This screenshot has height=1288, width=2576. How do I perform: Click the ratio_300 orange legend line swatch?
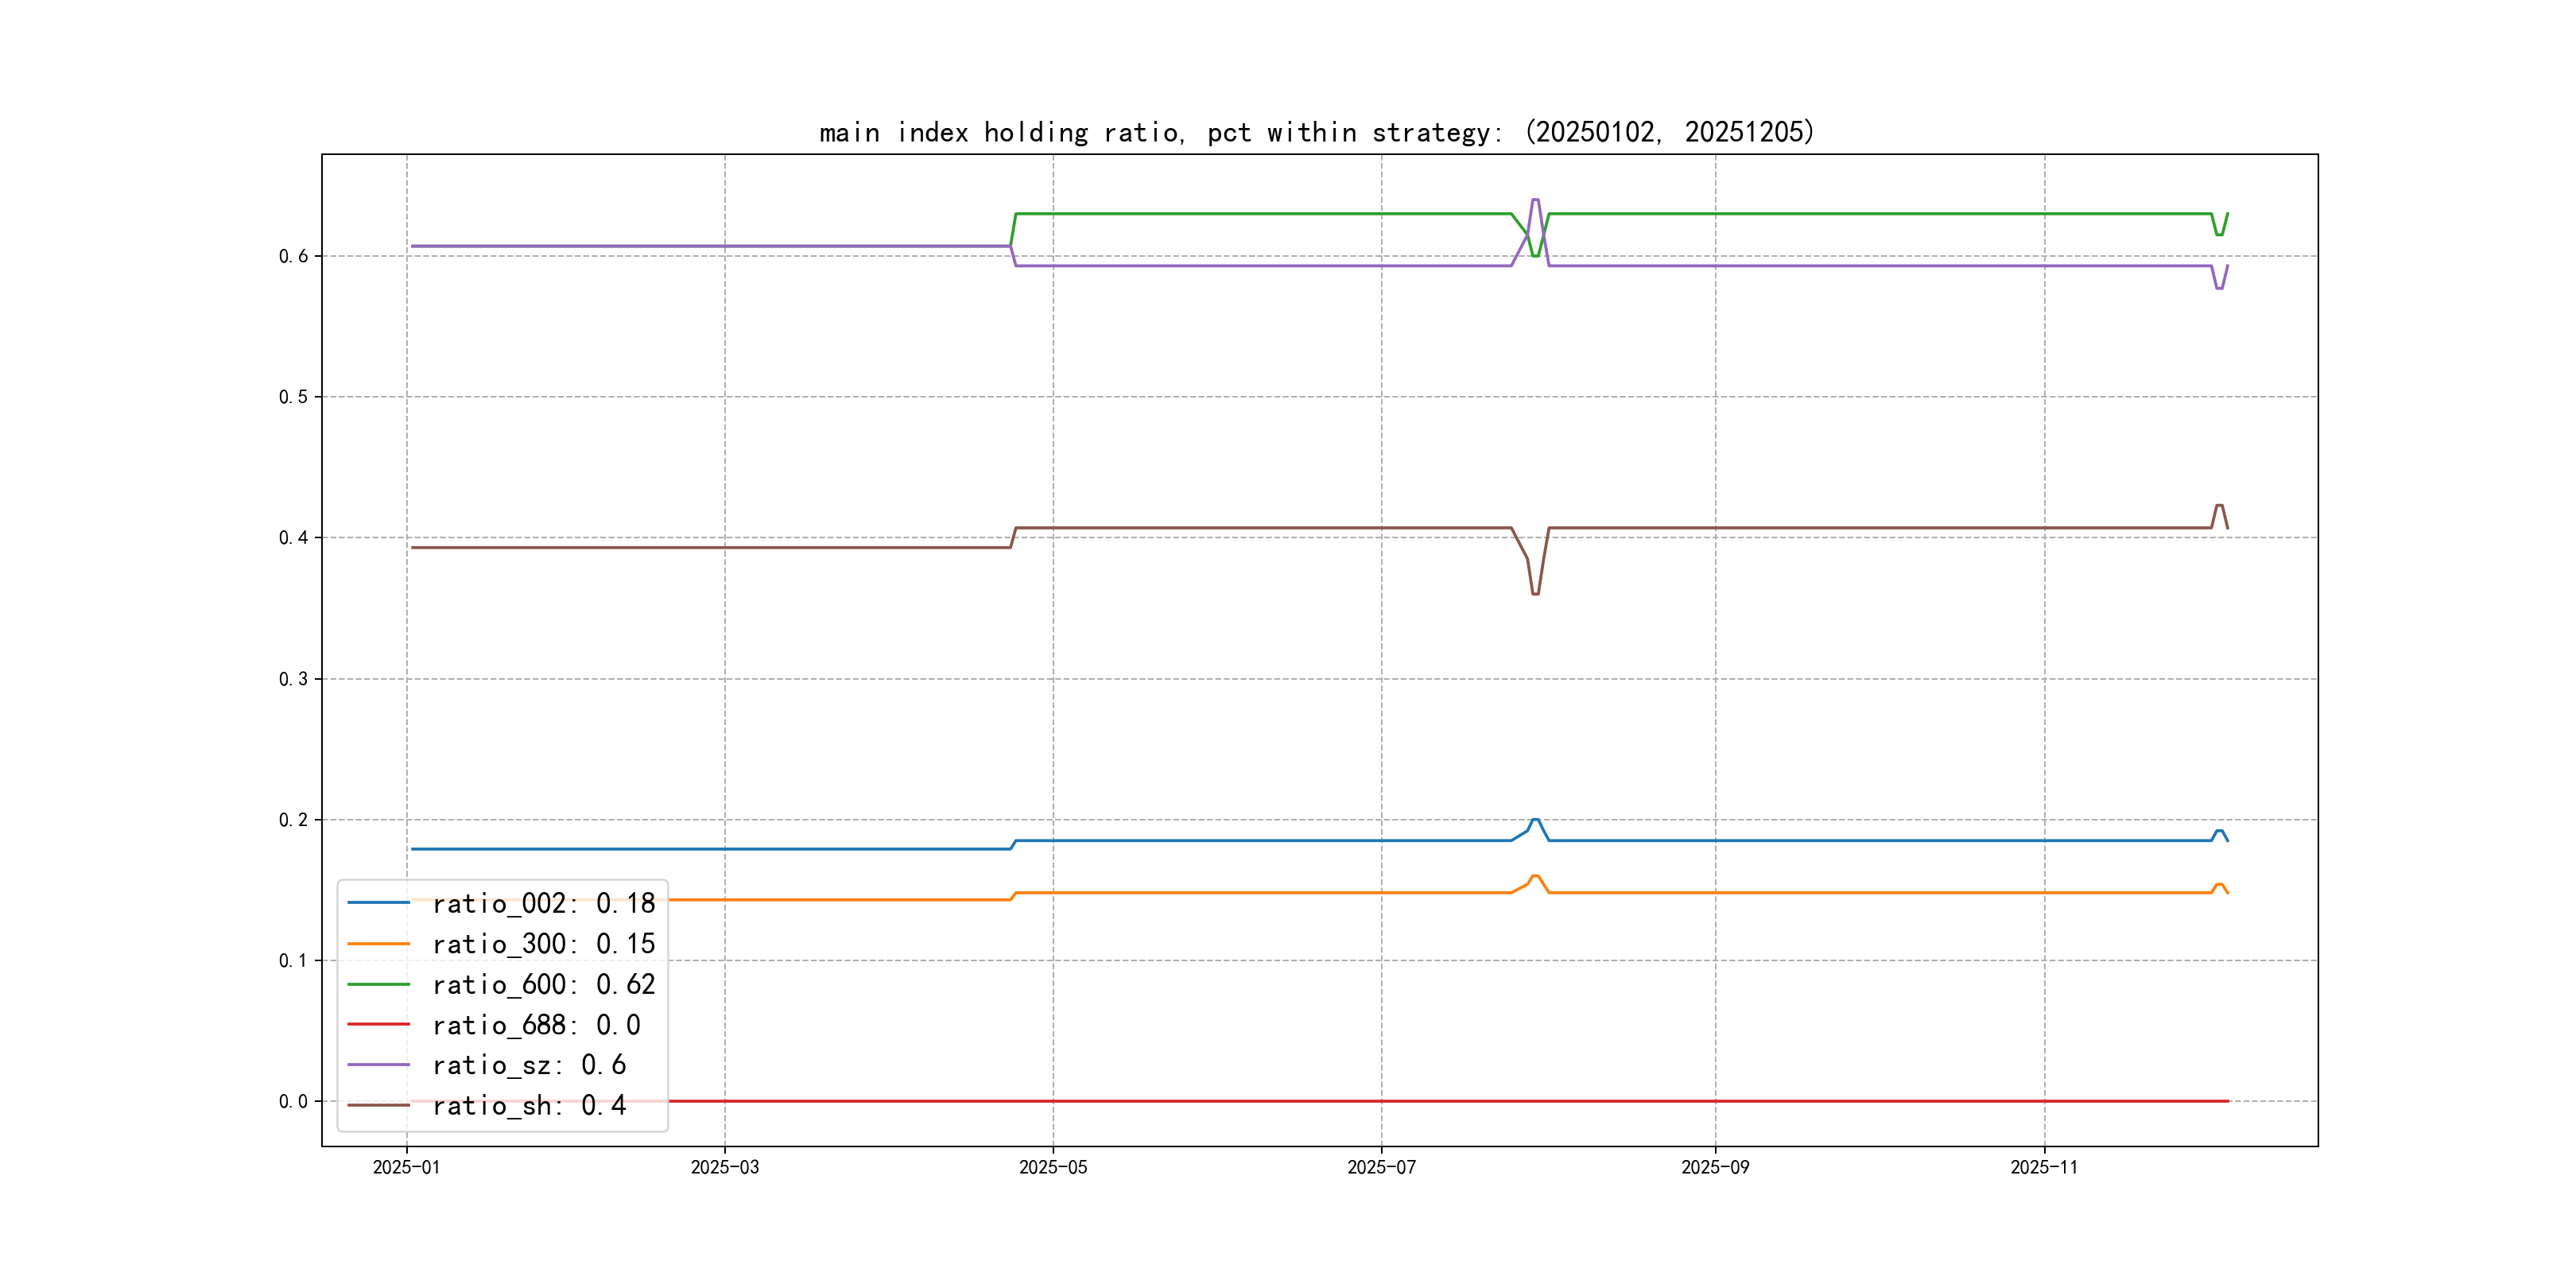coord(378,943)
